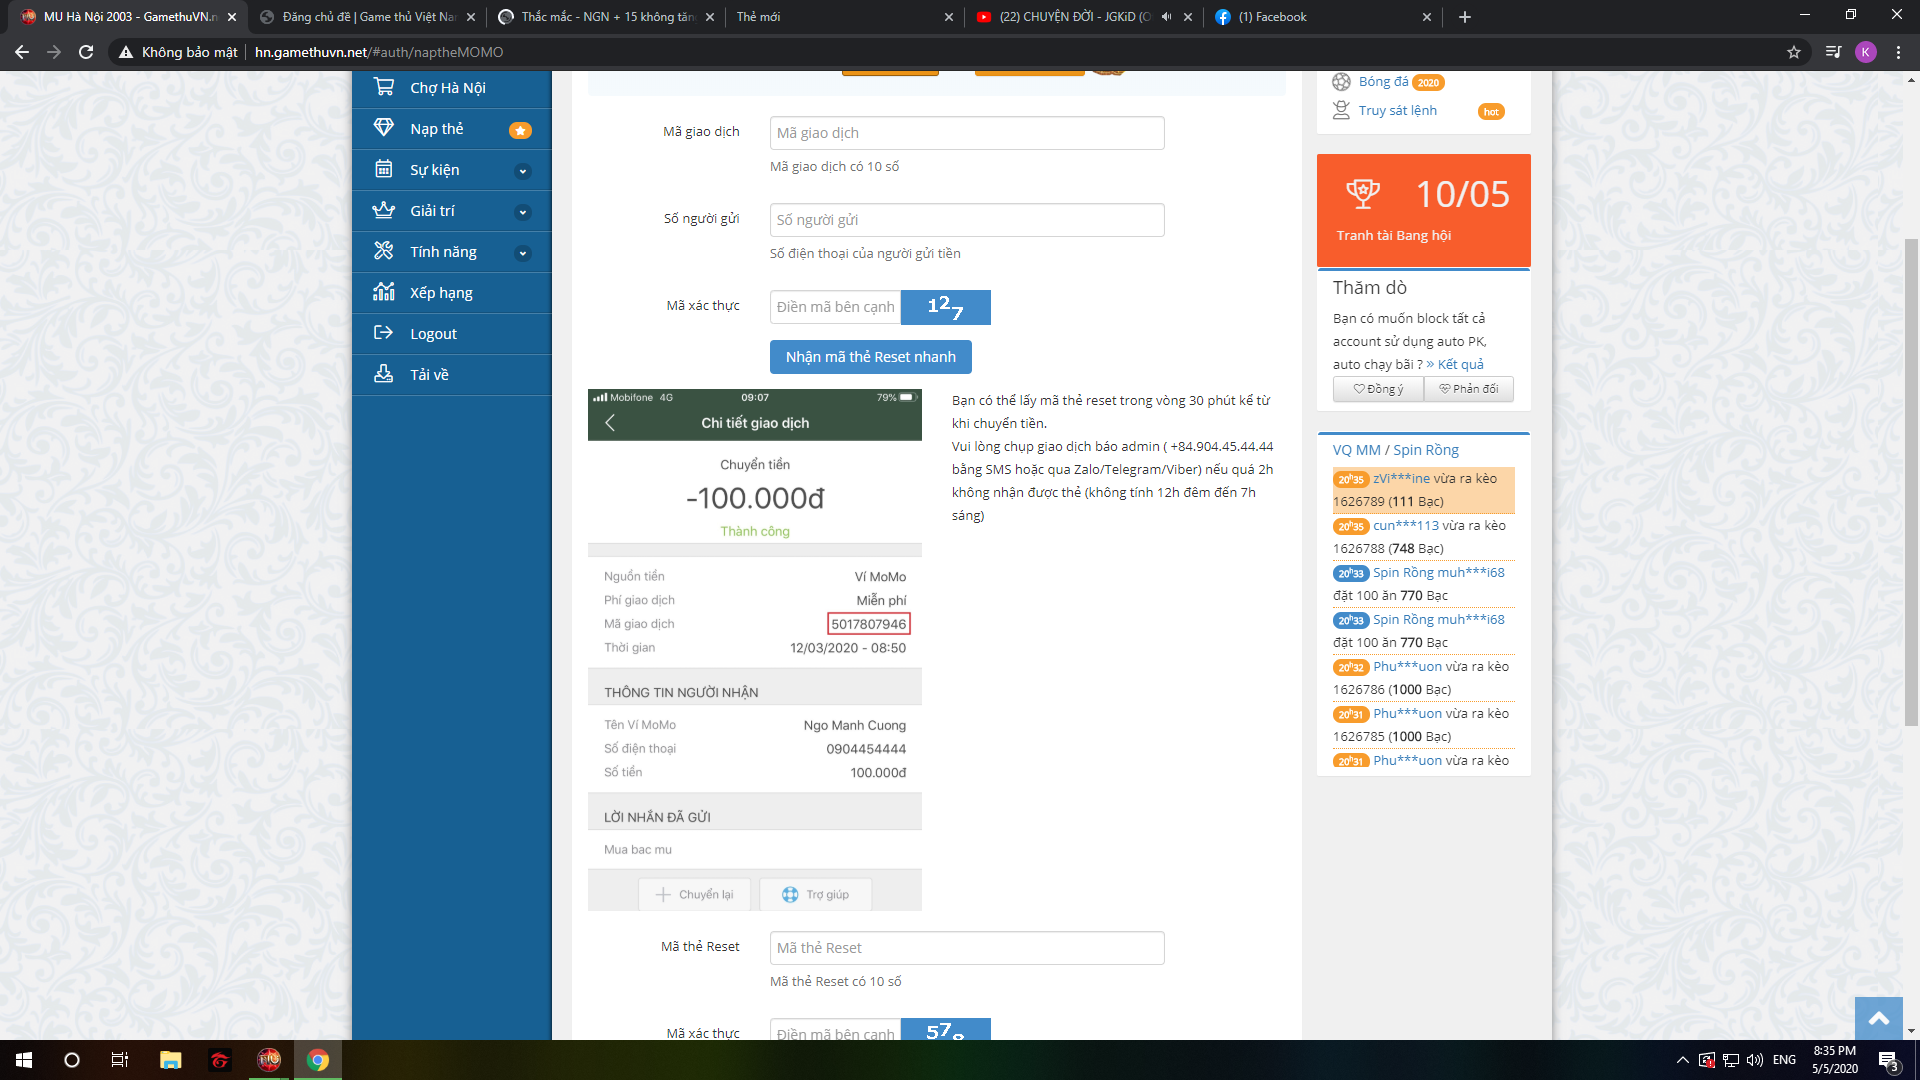Viewport: 1920px width, 1080px height.
Task: Click the scroll-to-top arrow button
Action: pyautogui.click(x=1878, y=1018)
